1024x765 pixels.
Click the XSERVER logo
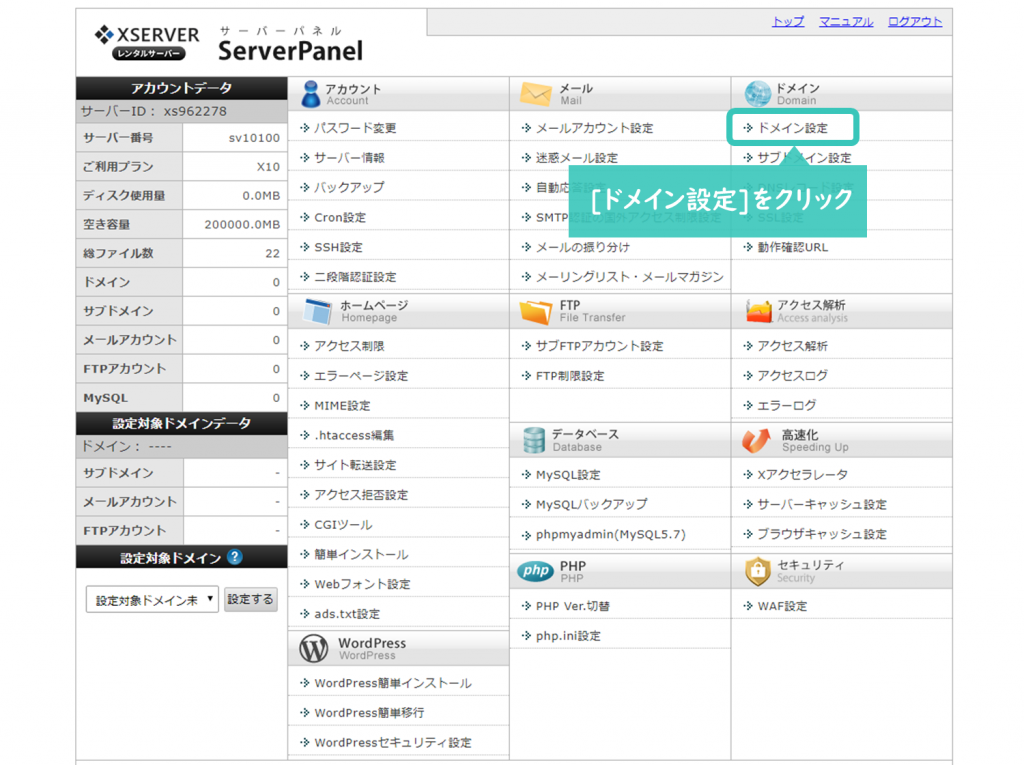(x=146, y=42)
